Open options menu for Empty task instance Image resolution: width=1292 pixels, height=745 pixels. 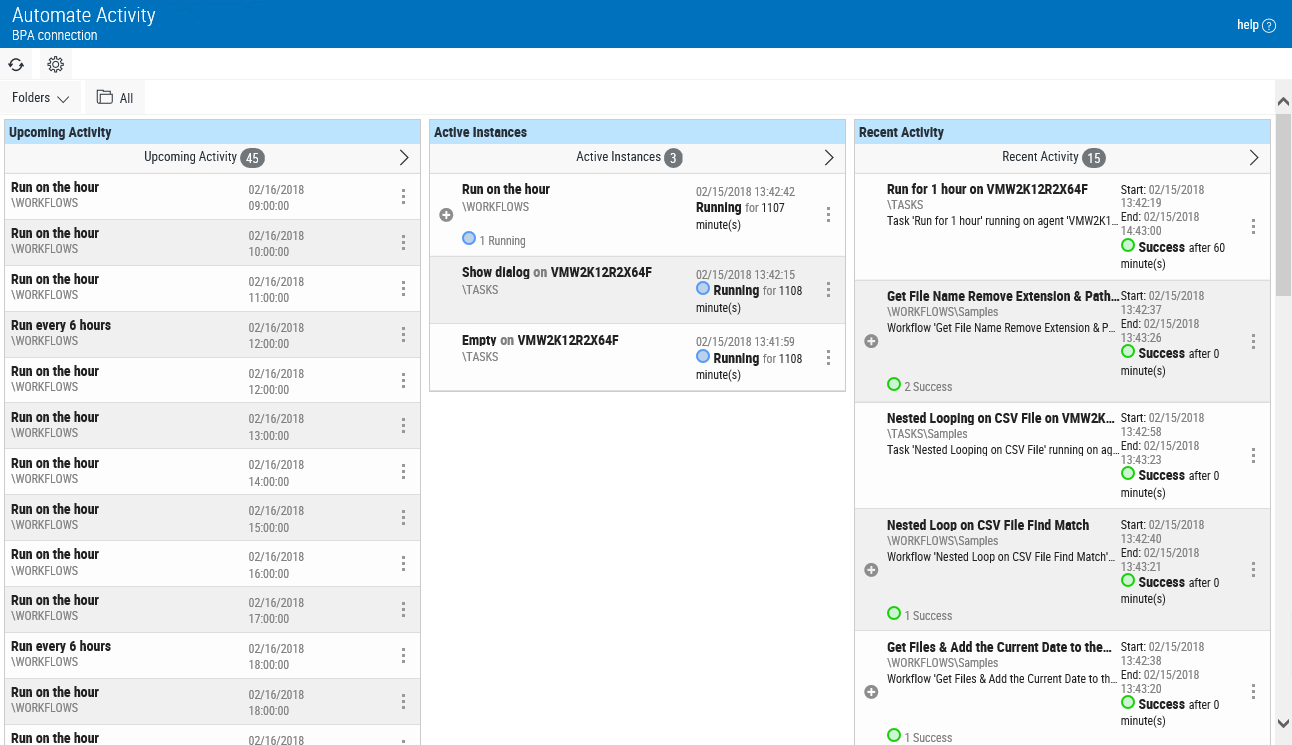coord(828,357)
